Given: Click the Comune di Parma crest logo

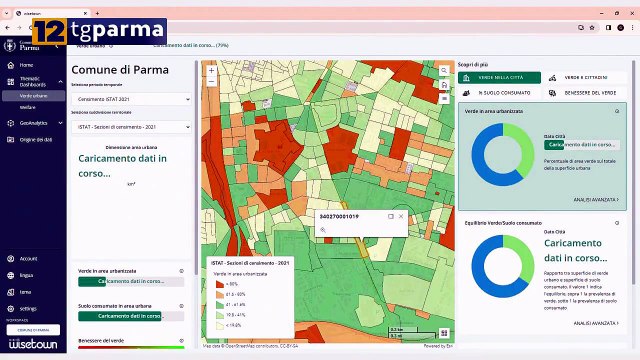Looking at the screenshot, I should (9, 45).
